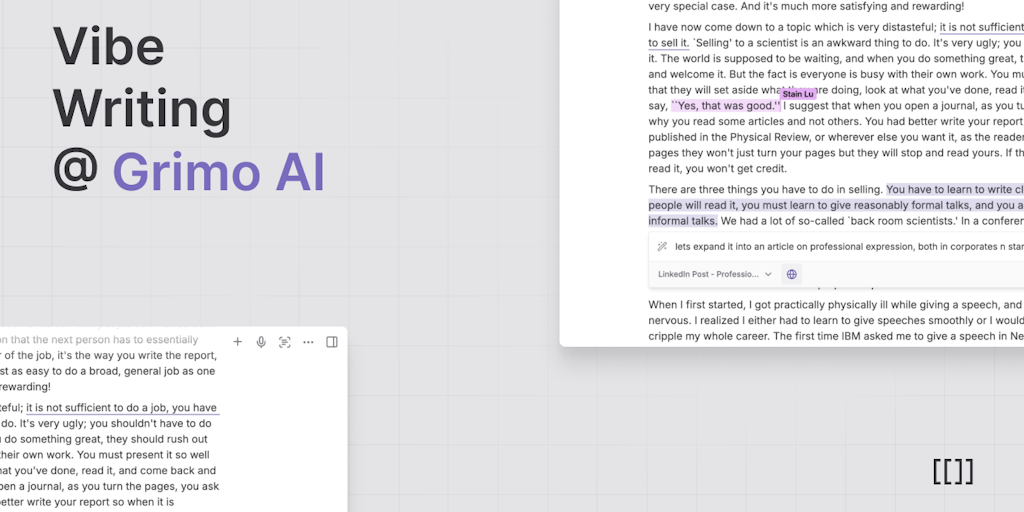The height and width of the screenshot is (512, 1024).
Task: Click the paragraph starting "When I first started"
Action: click(835, 305)
